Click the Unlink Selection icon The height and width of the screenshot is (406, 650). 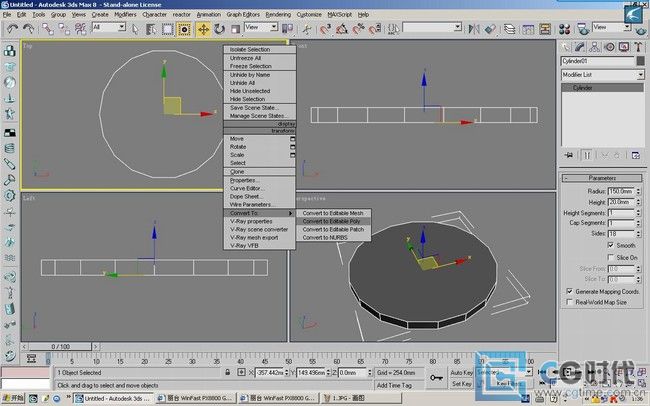point(64,29)
